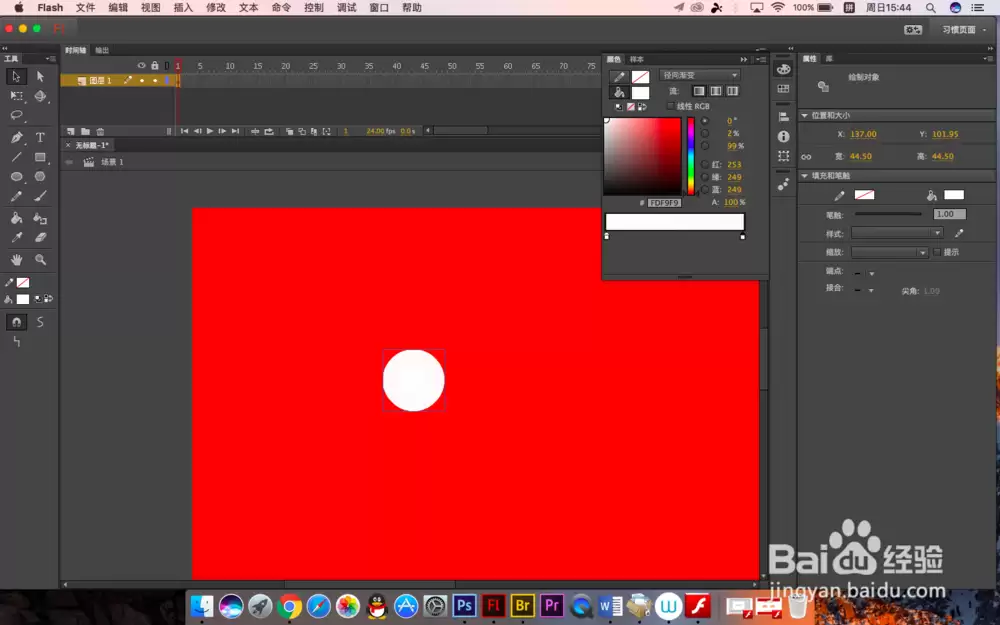Viewport: 1000px width, 625px height.
Task: Open the 径向渐变 fill type dropdown
Action: point(700,75)
